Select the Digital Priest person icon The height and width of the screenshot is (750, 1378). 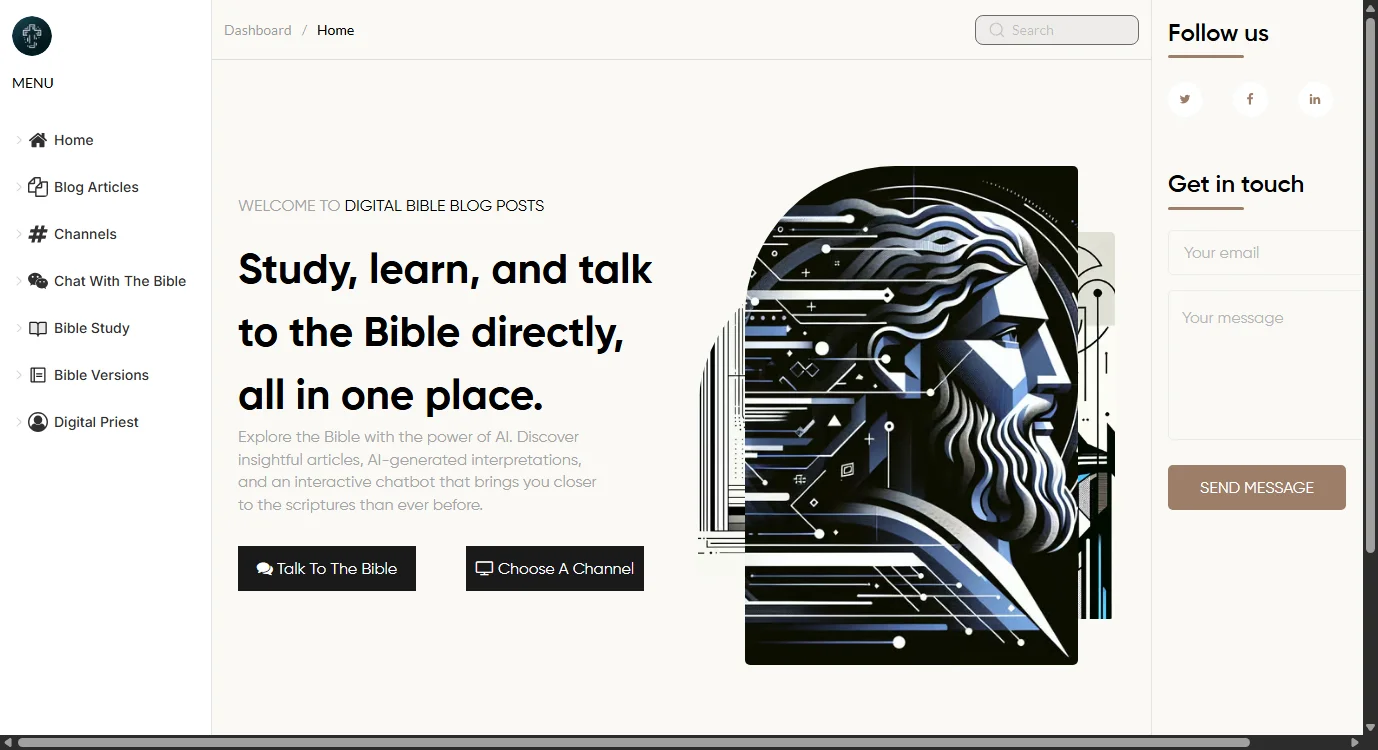point(38,422)
